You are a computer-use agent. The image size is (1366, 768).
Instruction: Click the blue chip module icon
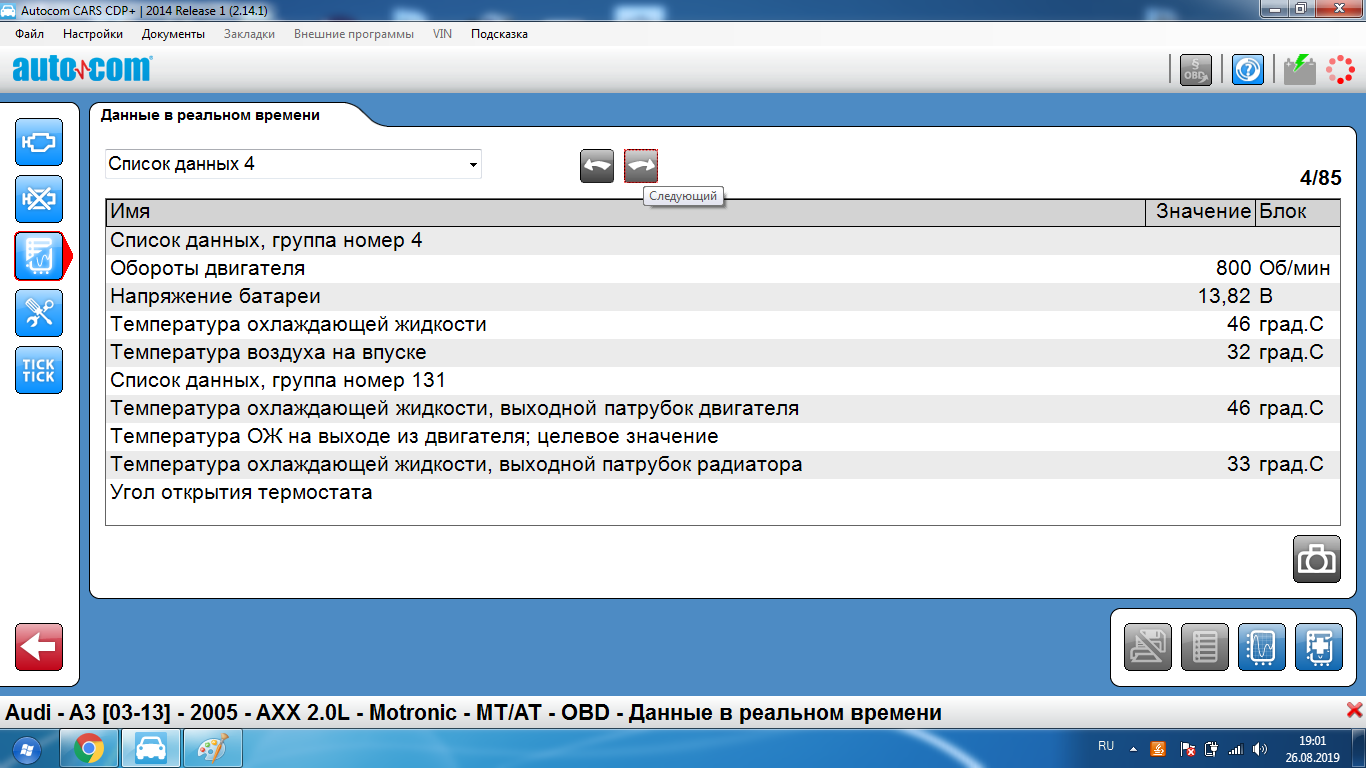point(1319,647)
